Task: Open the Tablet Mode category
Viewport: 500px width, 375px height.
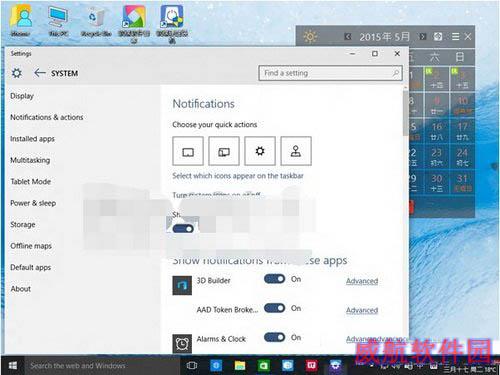Action: coord(31,182)
